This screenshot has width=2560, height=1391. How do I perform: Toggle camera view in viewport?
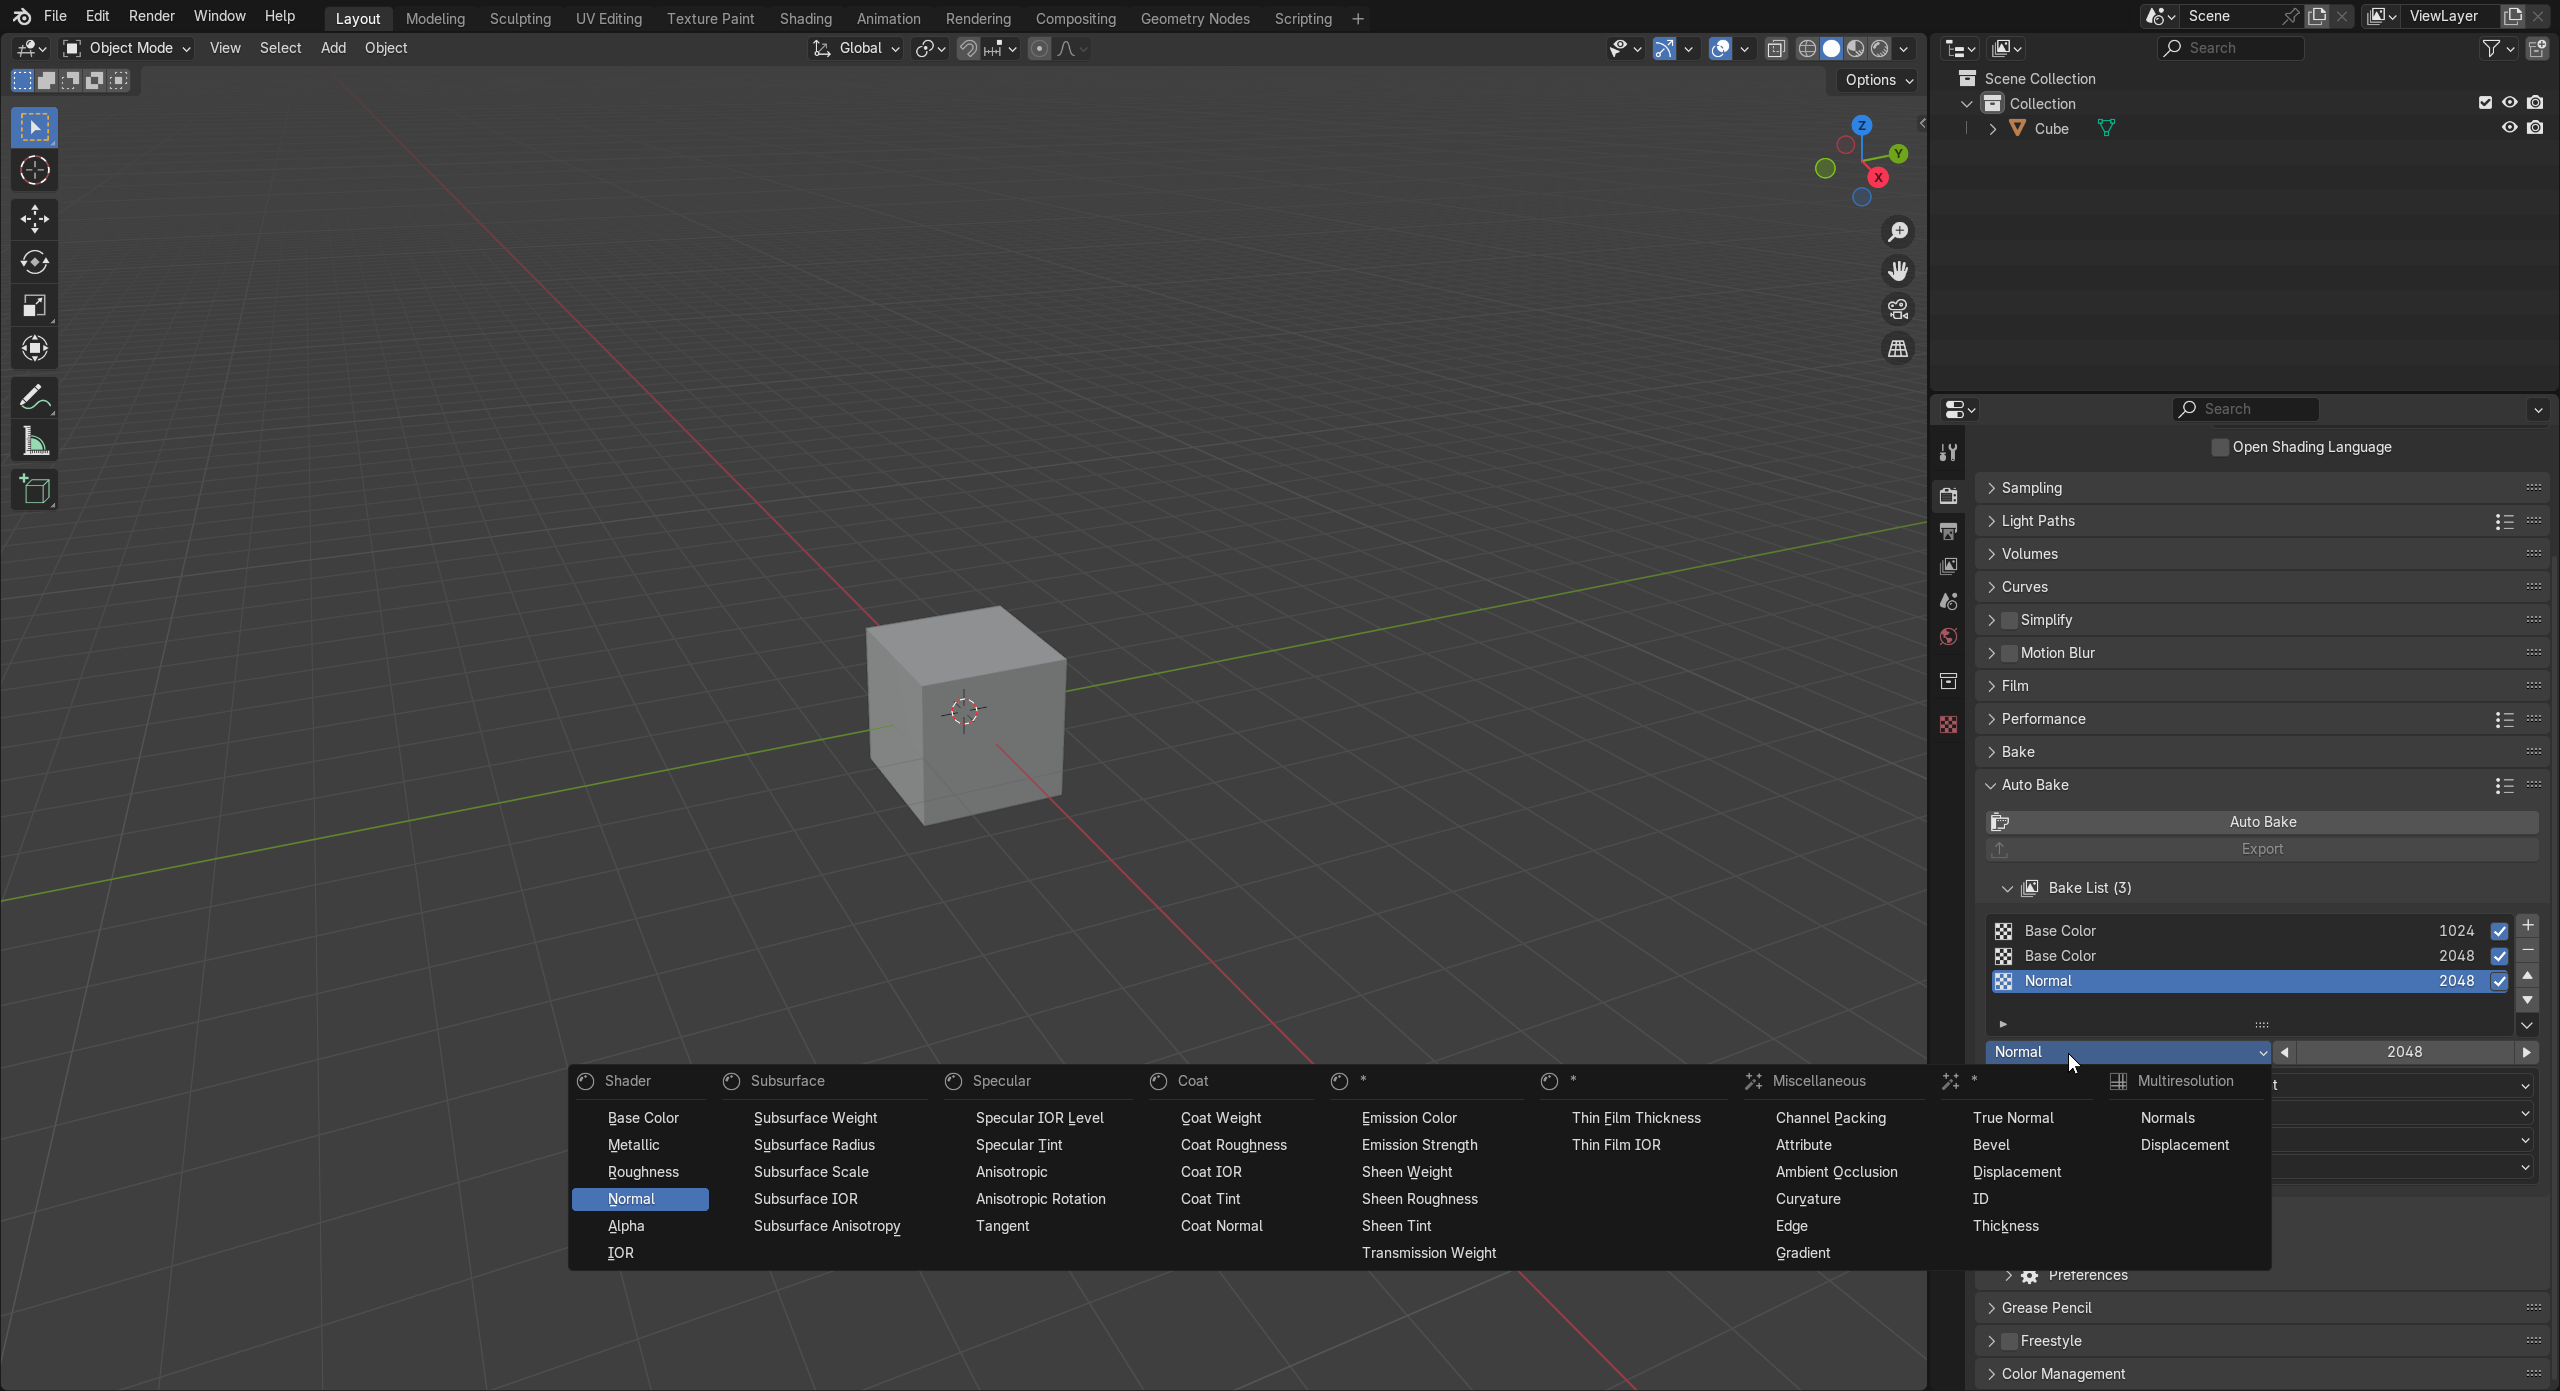click(x=1897, y=310)
